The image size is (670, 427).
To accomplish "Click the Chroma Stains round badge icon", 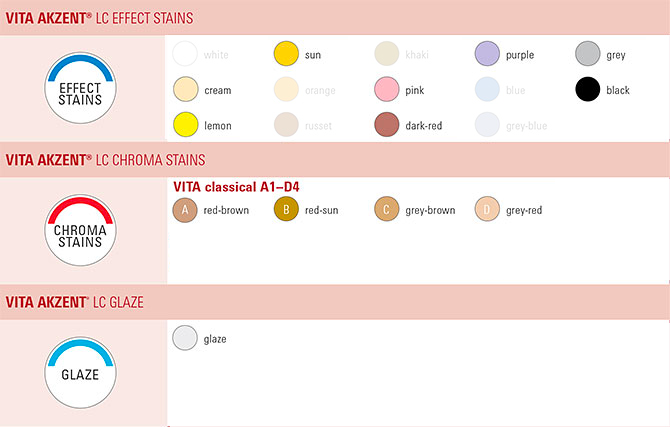I will point(80,230).
